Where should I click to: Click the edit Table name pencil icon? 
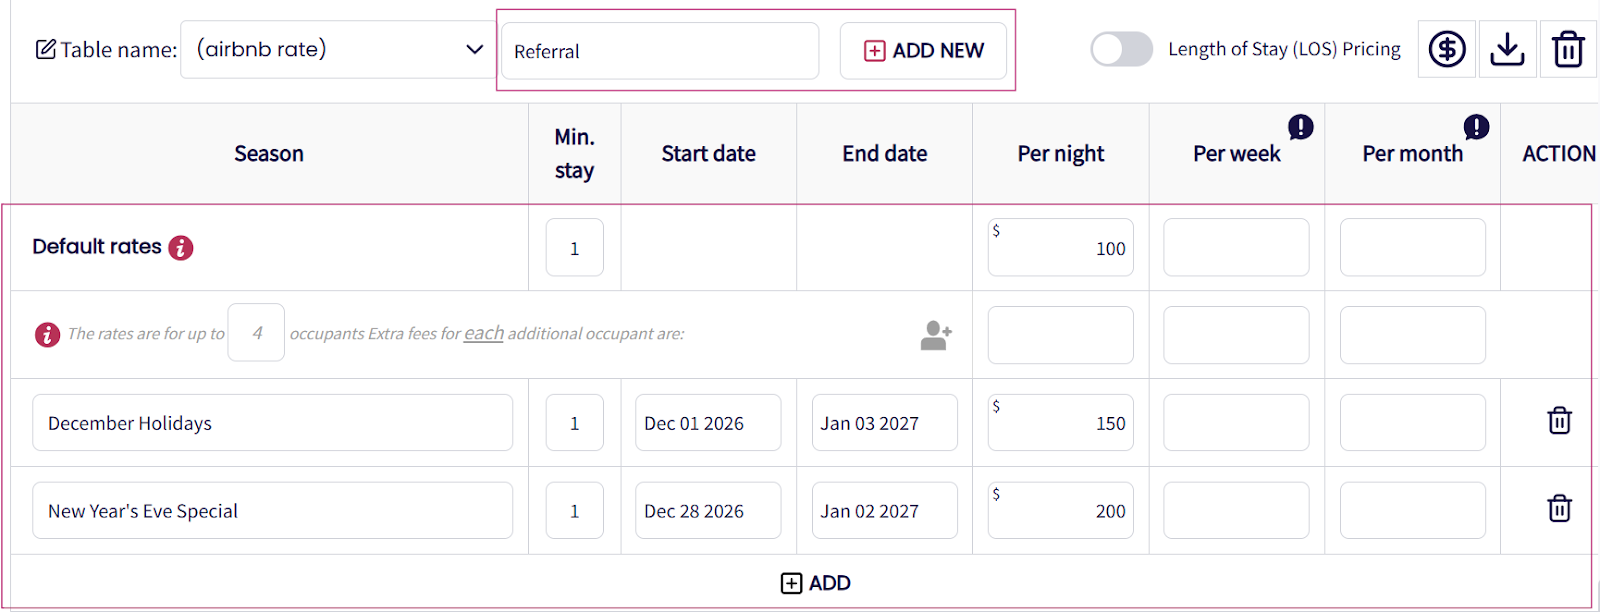click(x=46, y=49)
